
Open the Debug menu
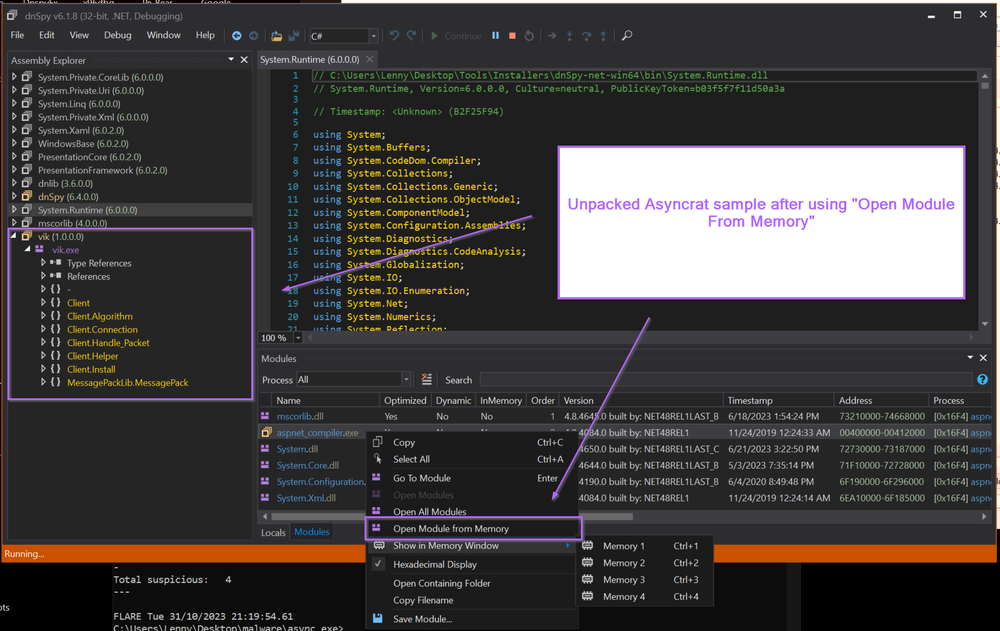(117, 35)
